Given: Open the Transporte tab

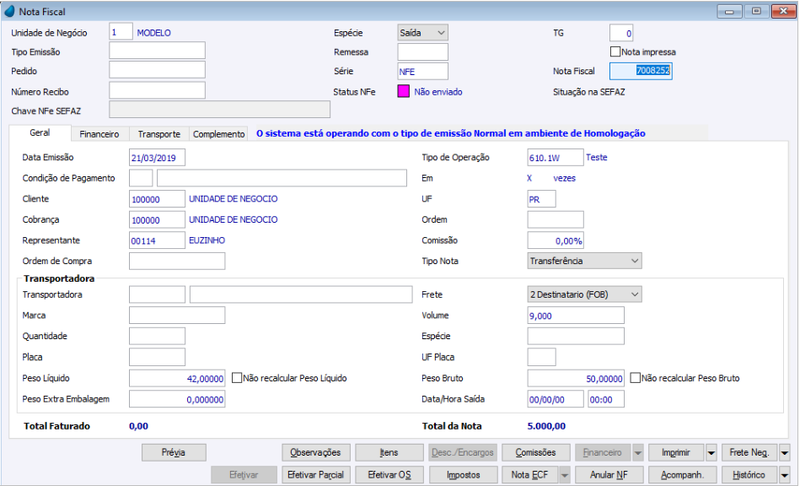Looking at the screenshot, I should (x=159, y=134).
